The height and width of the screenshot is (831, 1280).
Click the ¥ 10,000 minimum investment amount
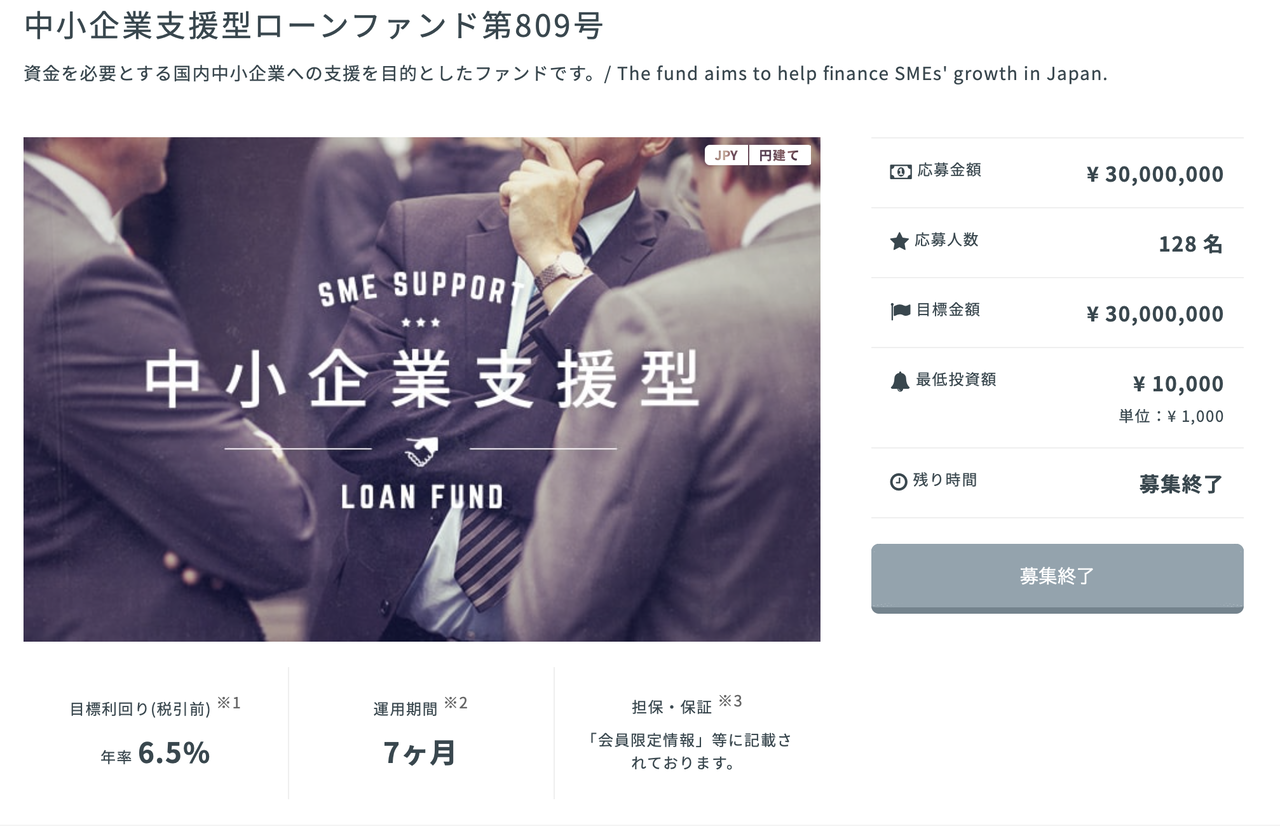[x=1177, y=383]
